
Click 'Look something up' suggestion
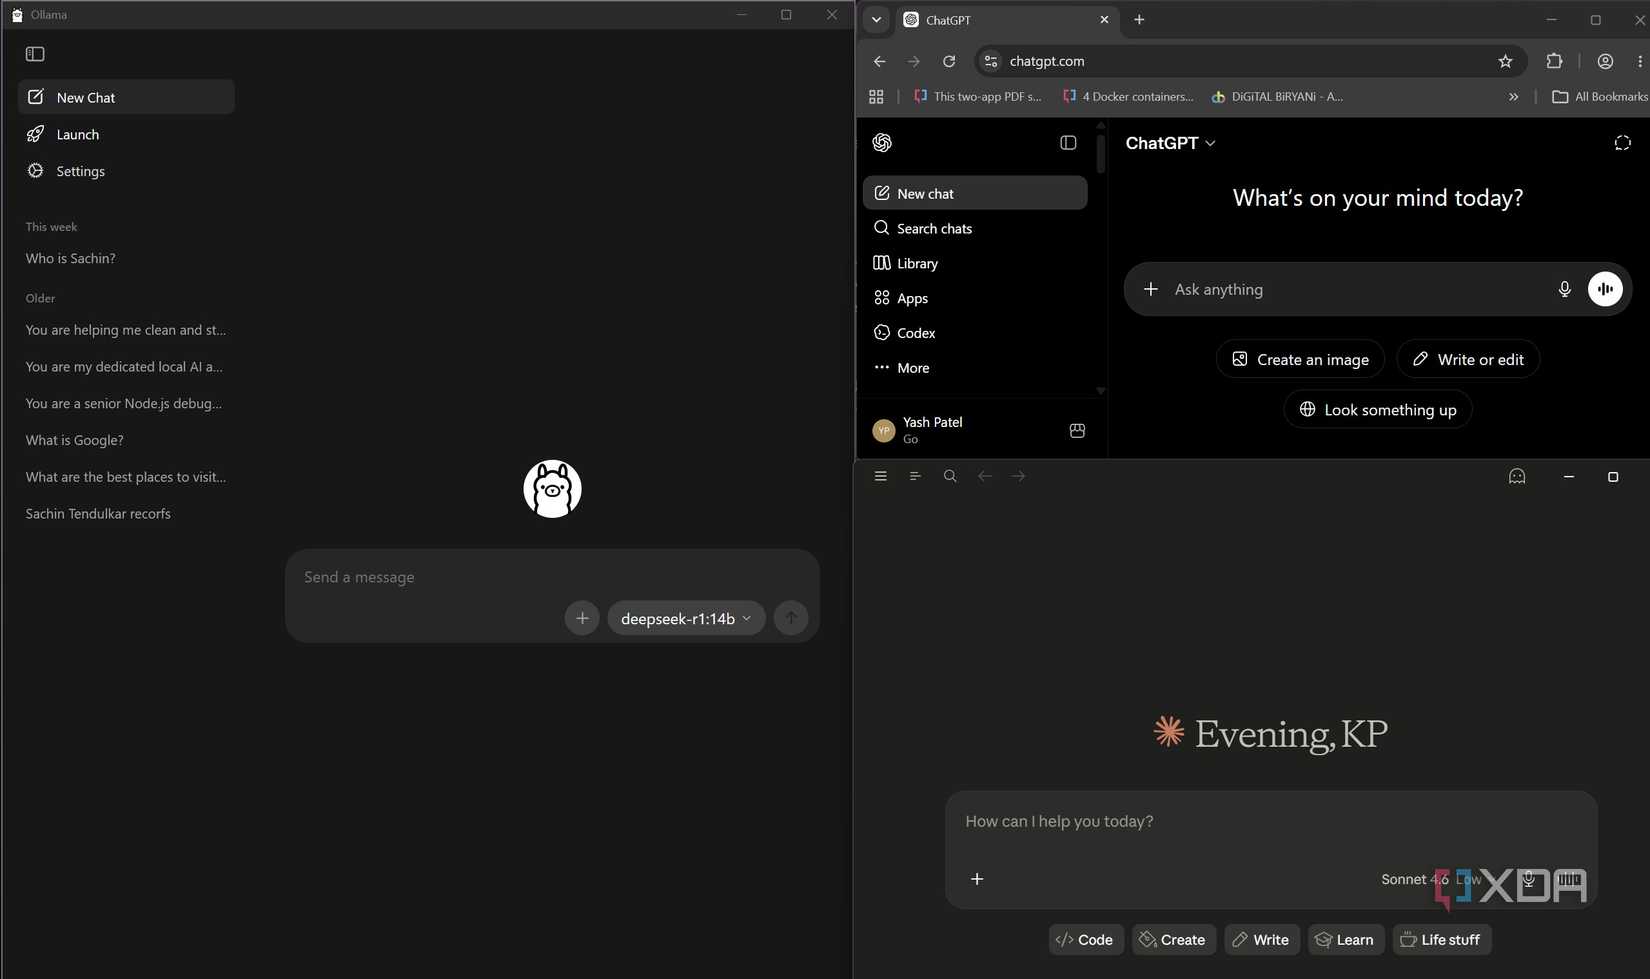click(1378, 409)
